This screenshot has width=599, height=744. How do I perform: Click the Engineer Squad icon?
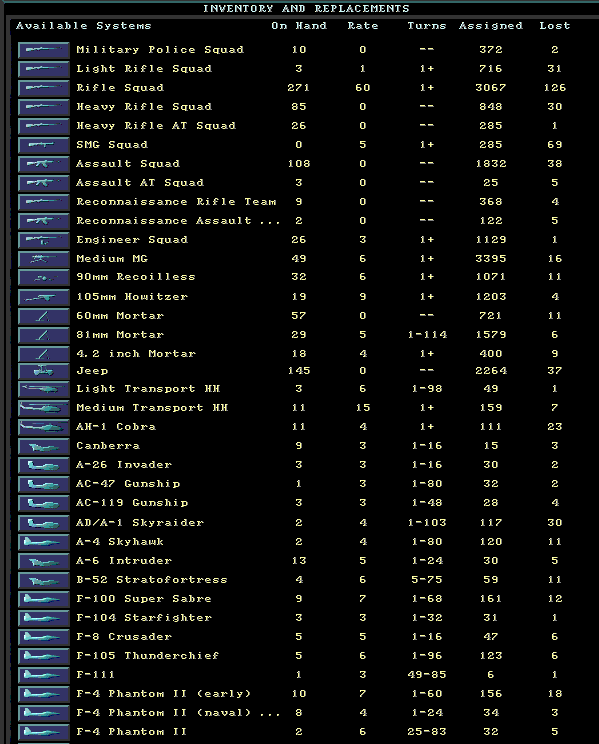(44, 240)
